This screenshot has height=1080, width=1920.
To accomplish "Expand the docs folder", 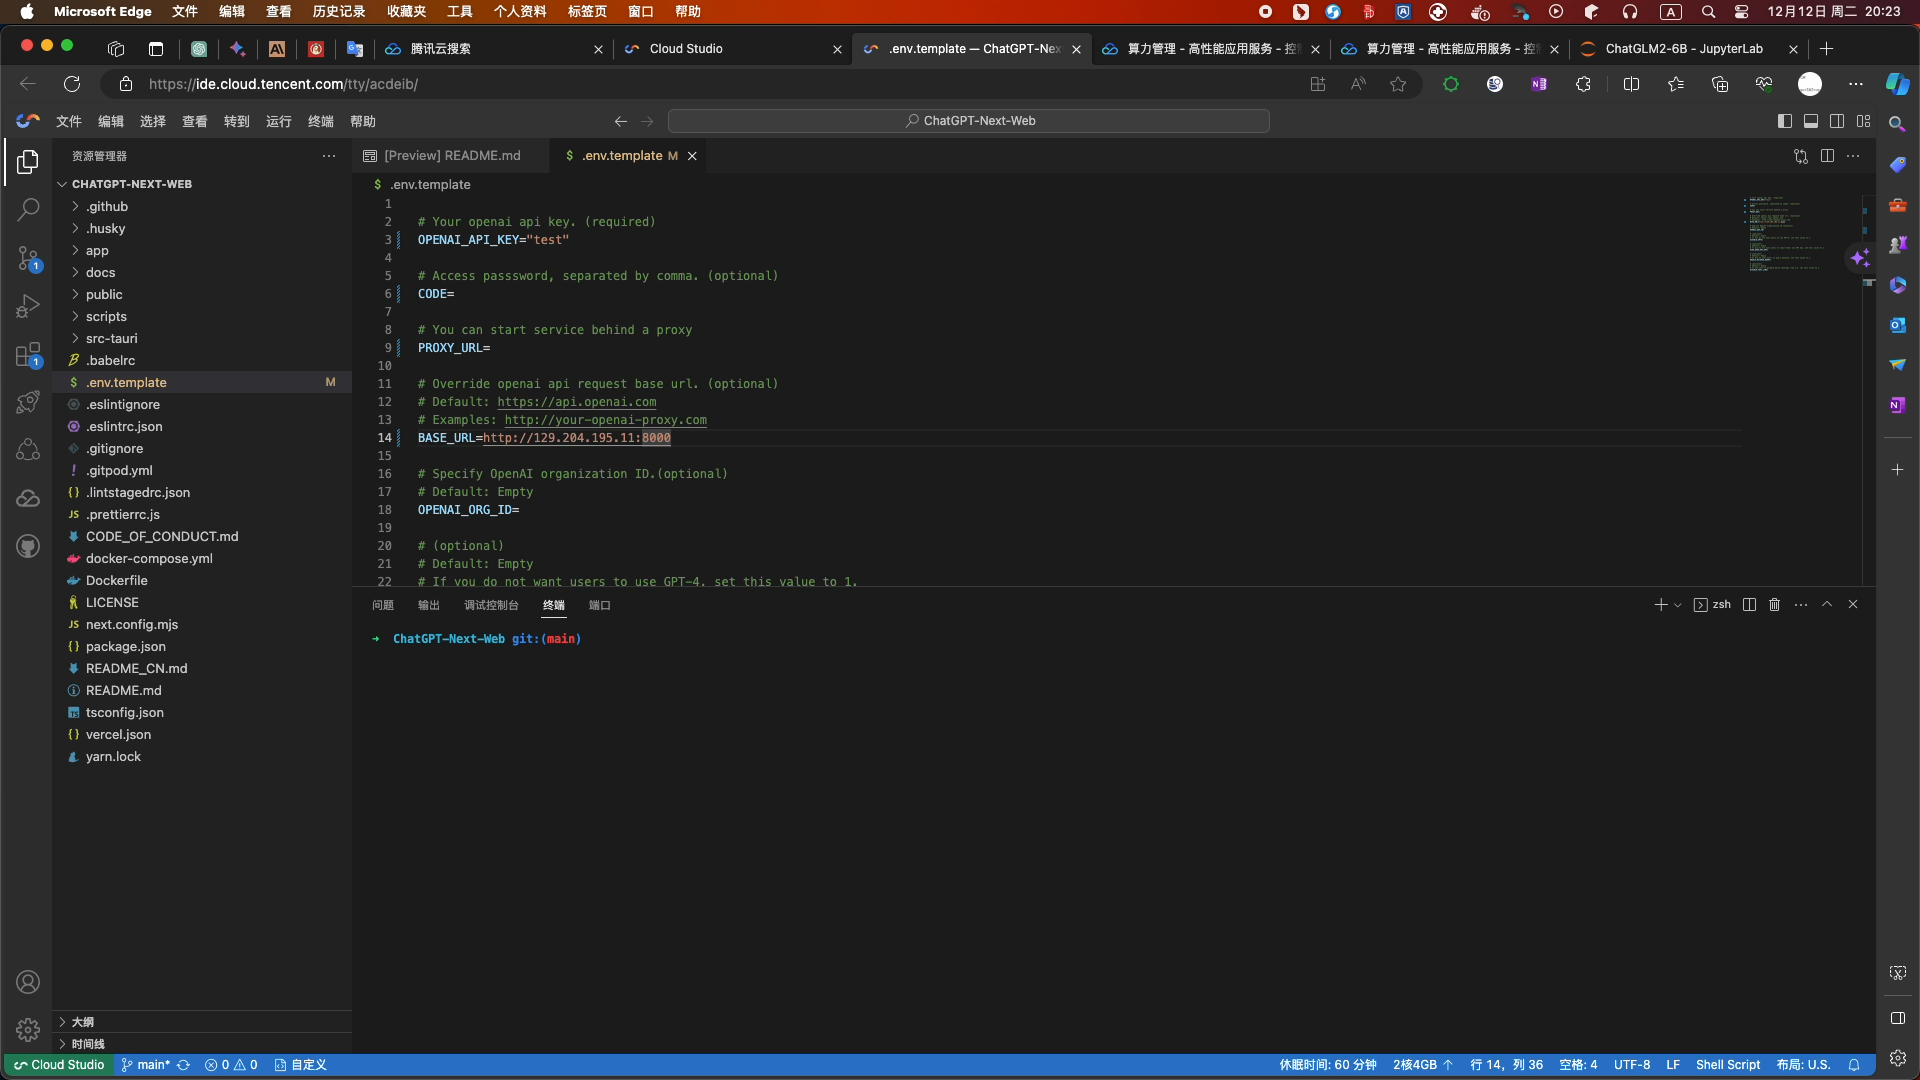I will pyautogui.click(x=100, y=272).
